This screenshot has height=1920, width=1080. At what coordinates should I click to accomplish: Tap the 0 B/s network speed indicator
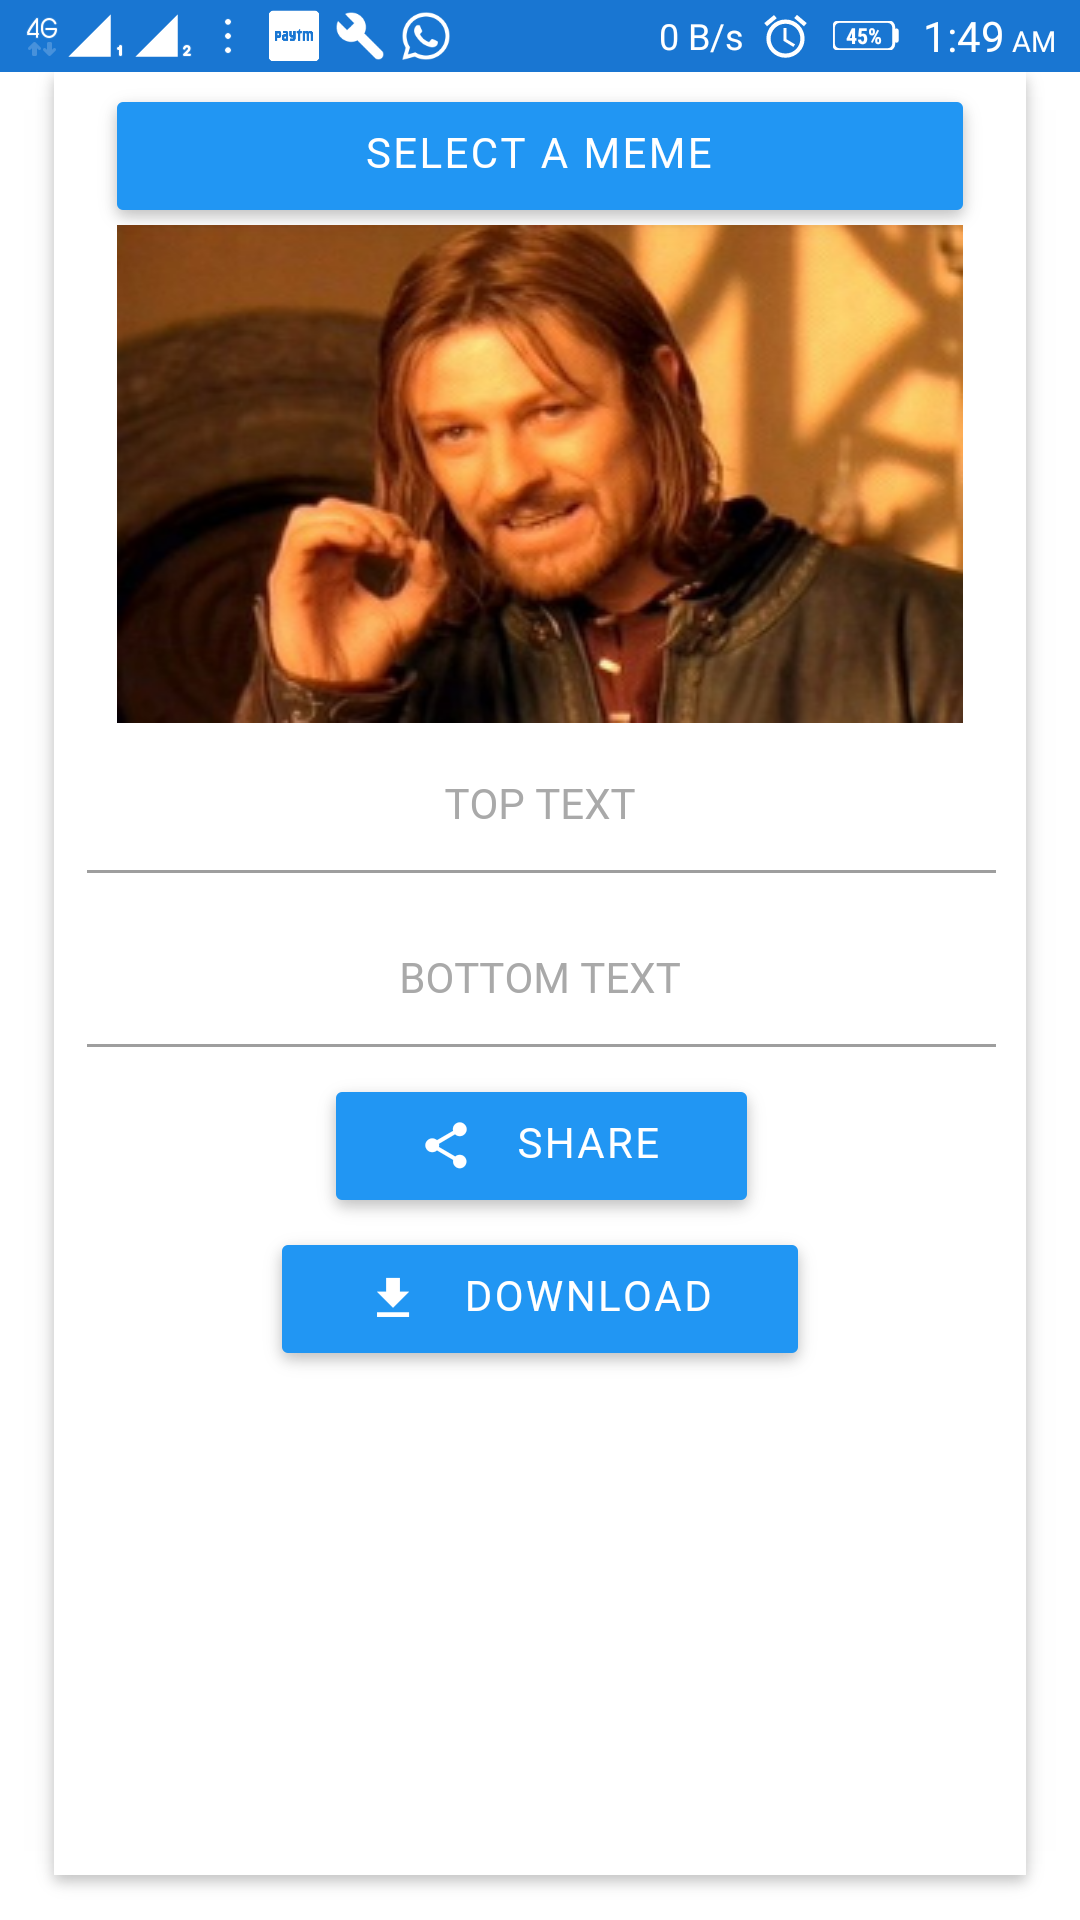point(701,38)
